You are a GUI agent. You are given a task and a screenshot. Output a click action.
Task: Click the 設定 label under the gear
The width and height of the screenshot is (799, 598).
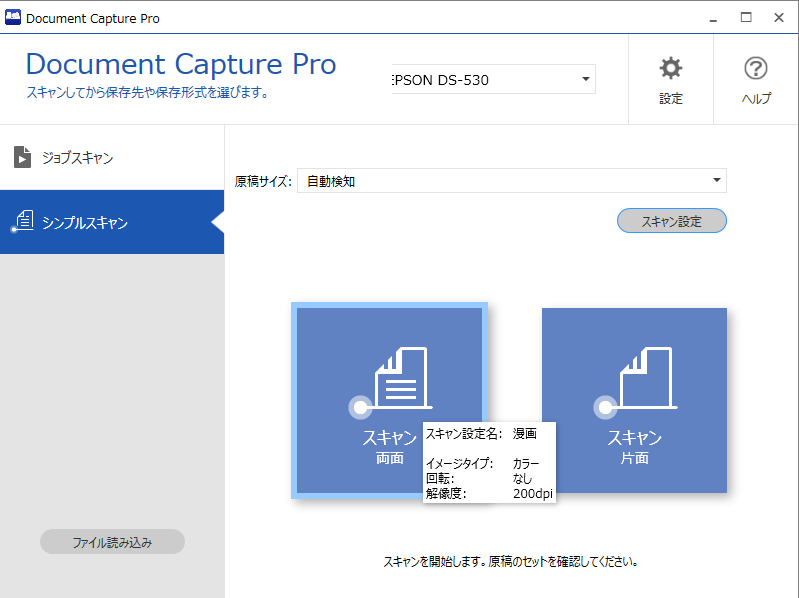point(671,98)
